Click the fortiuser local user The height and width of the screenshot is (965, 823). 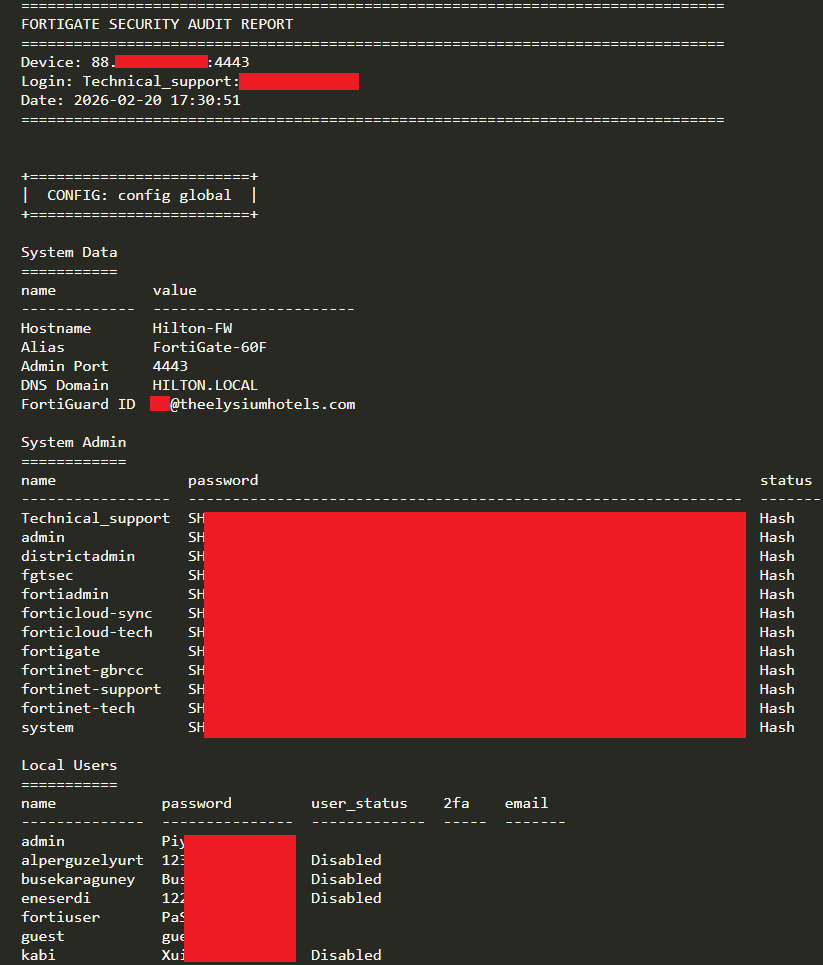[x=60, y=918]
